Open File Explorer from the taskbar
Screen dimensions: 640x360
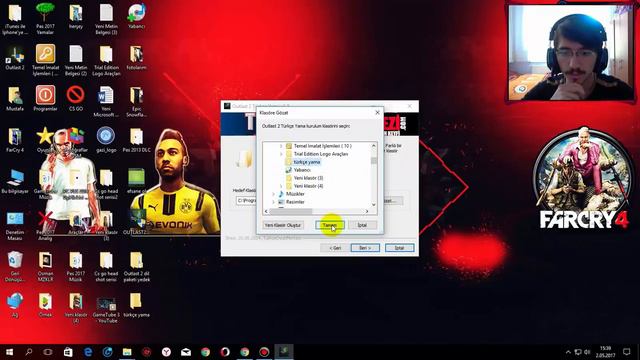[x=127, y=352]
